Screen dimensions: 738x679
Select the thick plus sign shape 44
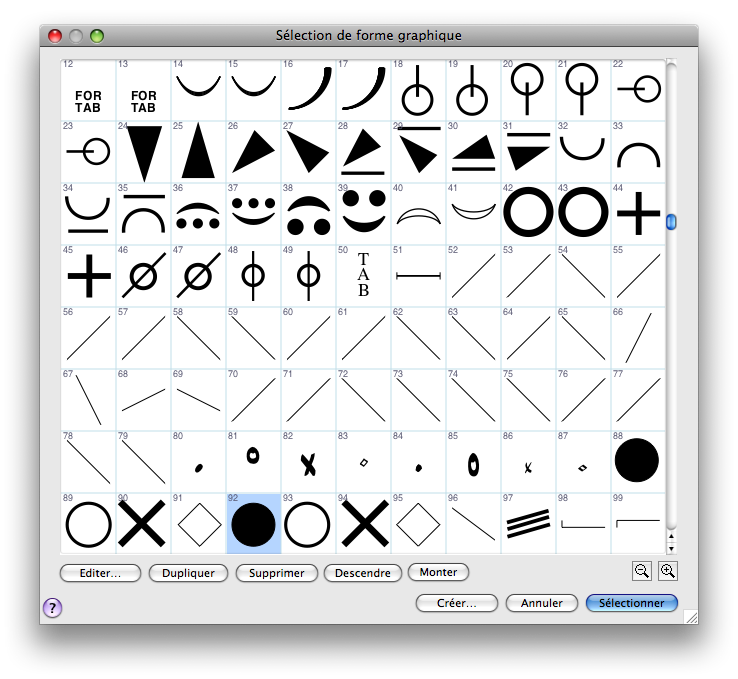[x=637, y=214]
